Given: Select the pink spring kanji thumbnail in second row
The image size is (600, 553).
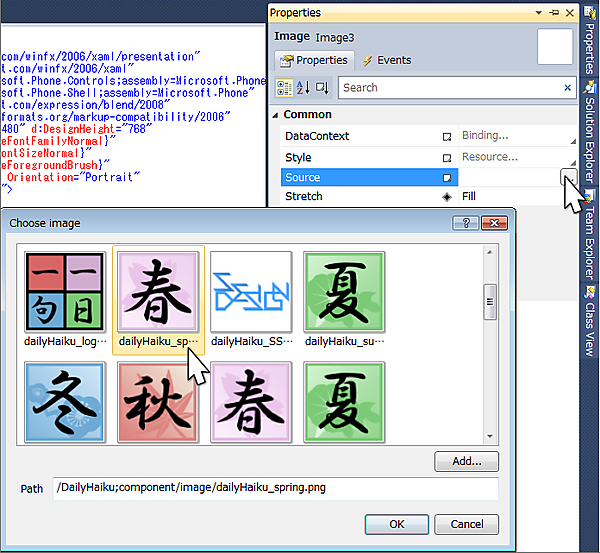Looking at the screenshot, I should click(251, 402).
